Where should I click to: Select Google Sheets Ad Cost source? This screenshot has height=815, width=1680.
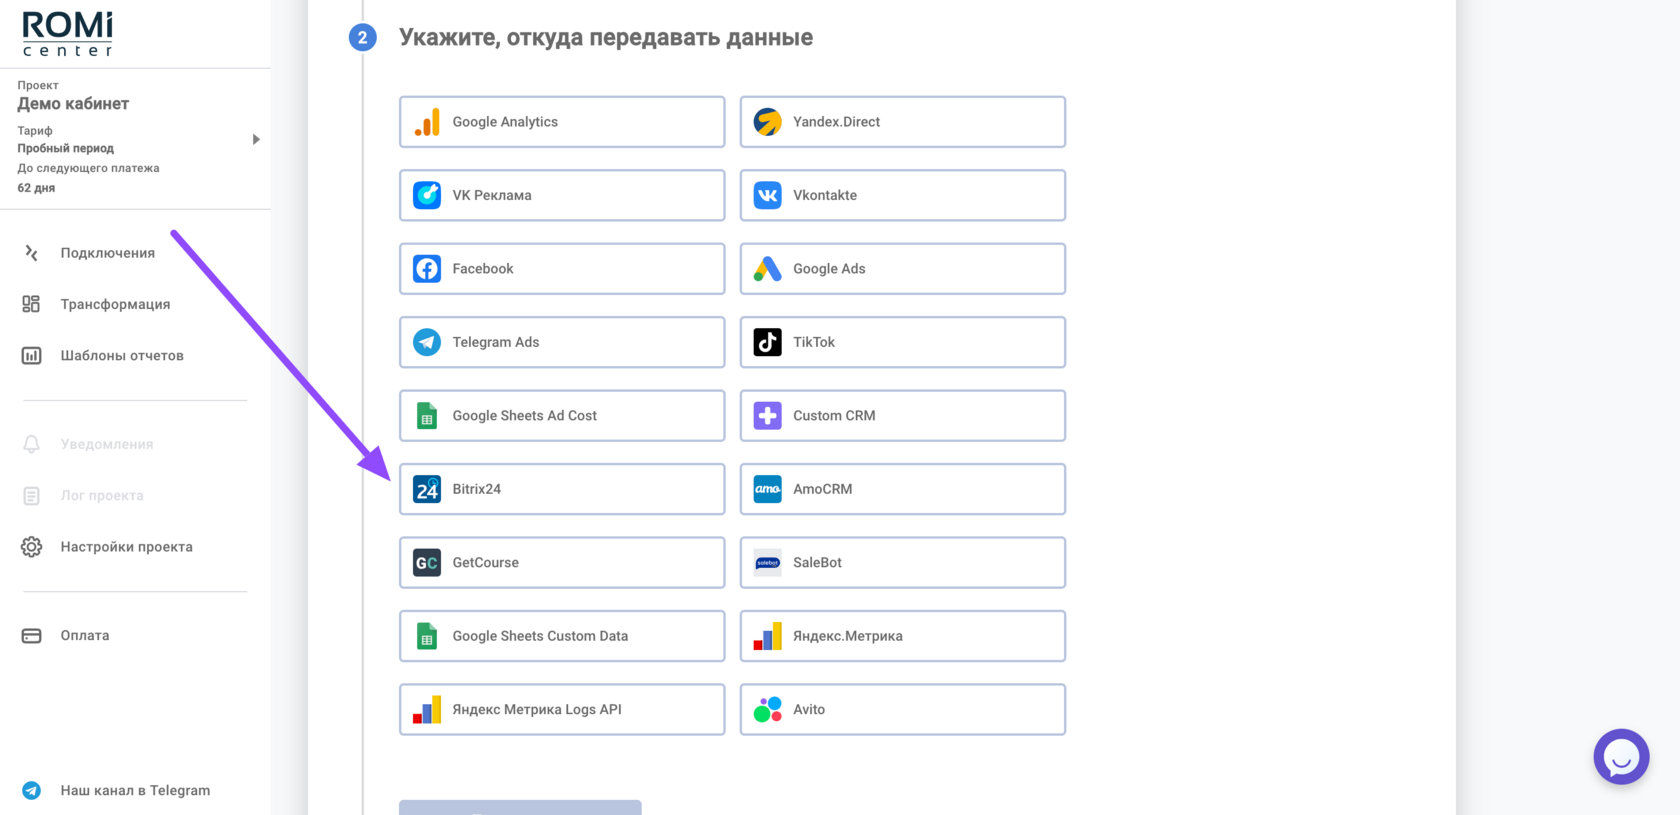562,416
